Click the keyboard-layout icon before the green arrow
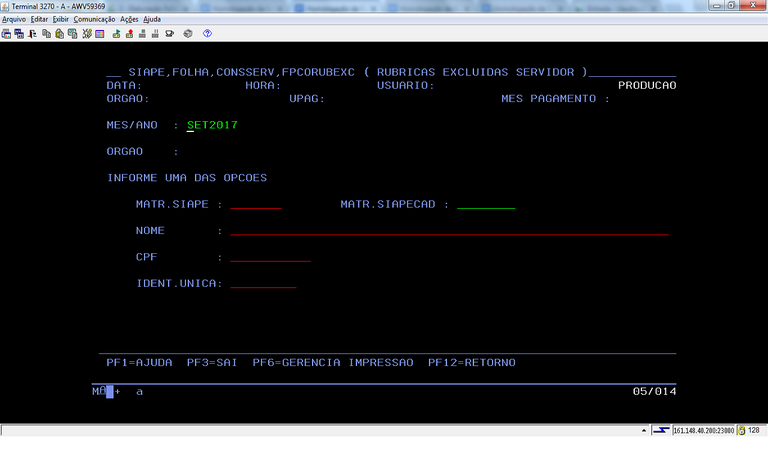Viewport: 768px width, 456px height. [x=100, y=33]
